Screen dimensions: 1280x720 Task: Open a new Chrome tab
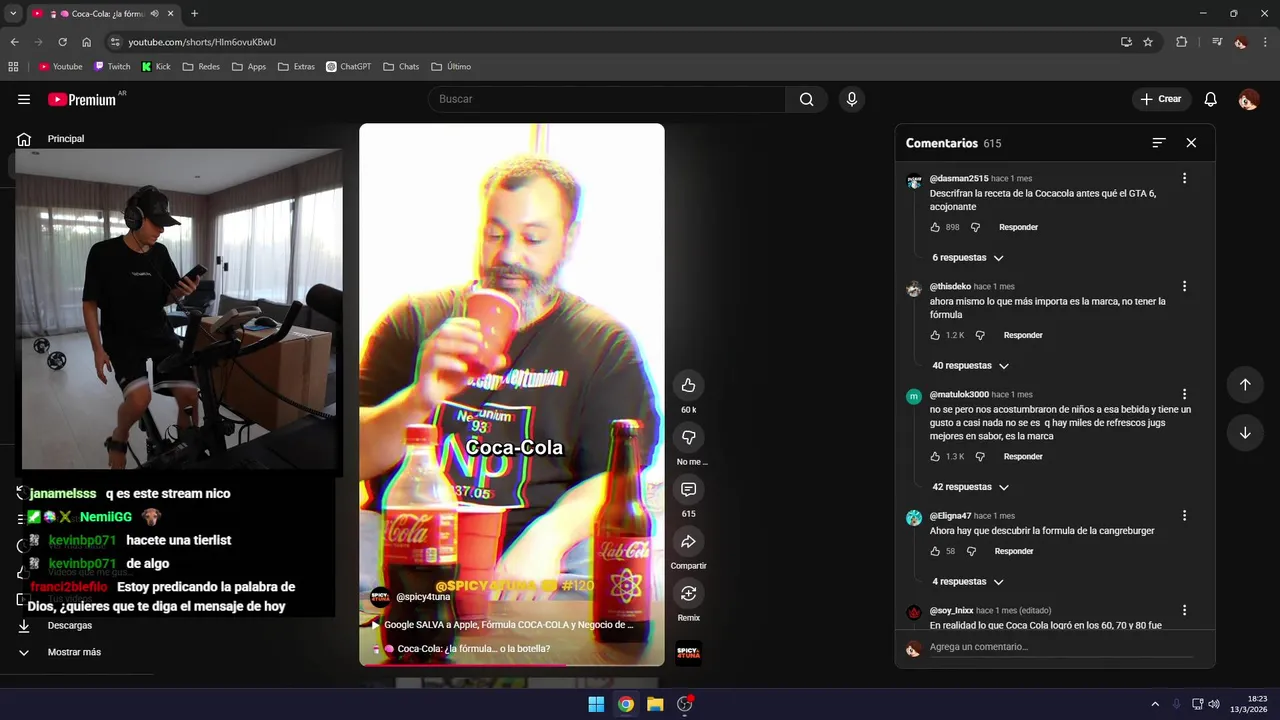click(x=194, y=14)
